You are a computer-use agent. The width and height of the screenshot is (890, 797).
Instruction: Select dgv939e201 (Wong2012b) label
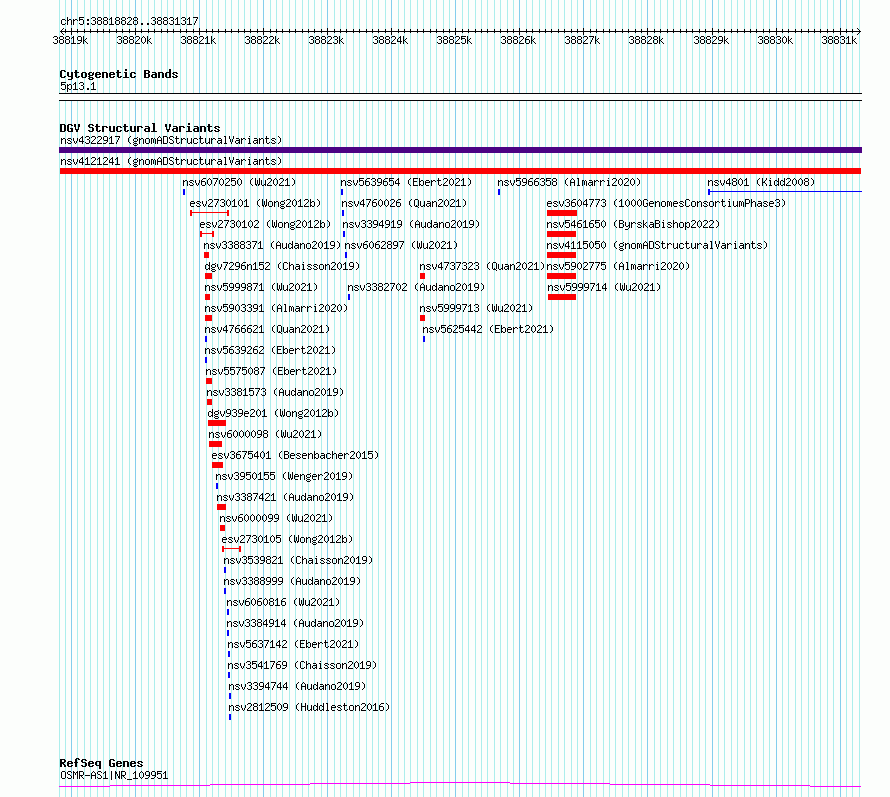tap(273, 413)
